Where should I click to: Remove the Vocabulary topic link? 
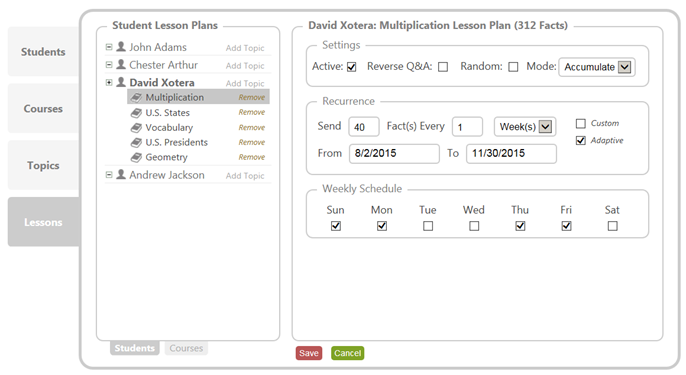coord(252,127)
